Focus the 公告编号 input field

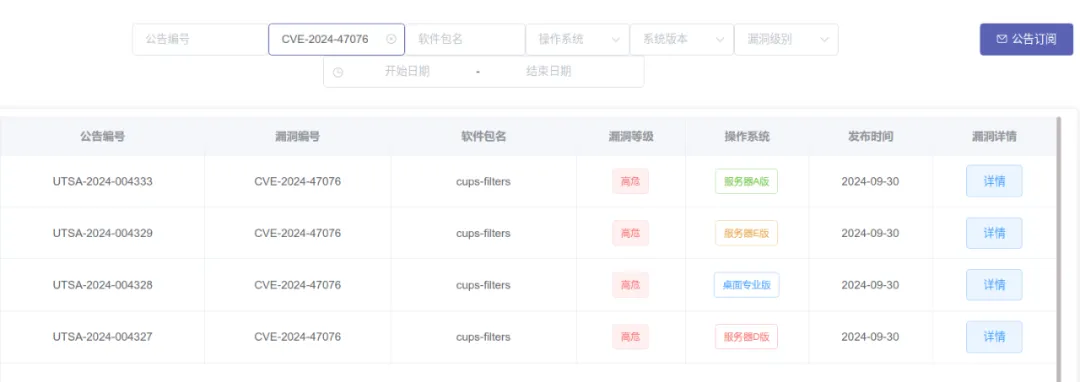tap(200, 39)
